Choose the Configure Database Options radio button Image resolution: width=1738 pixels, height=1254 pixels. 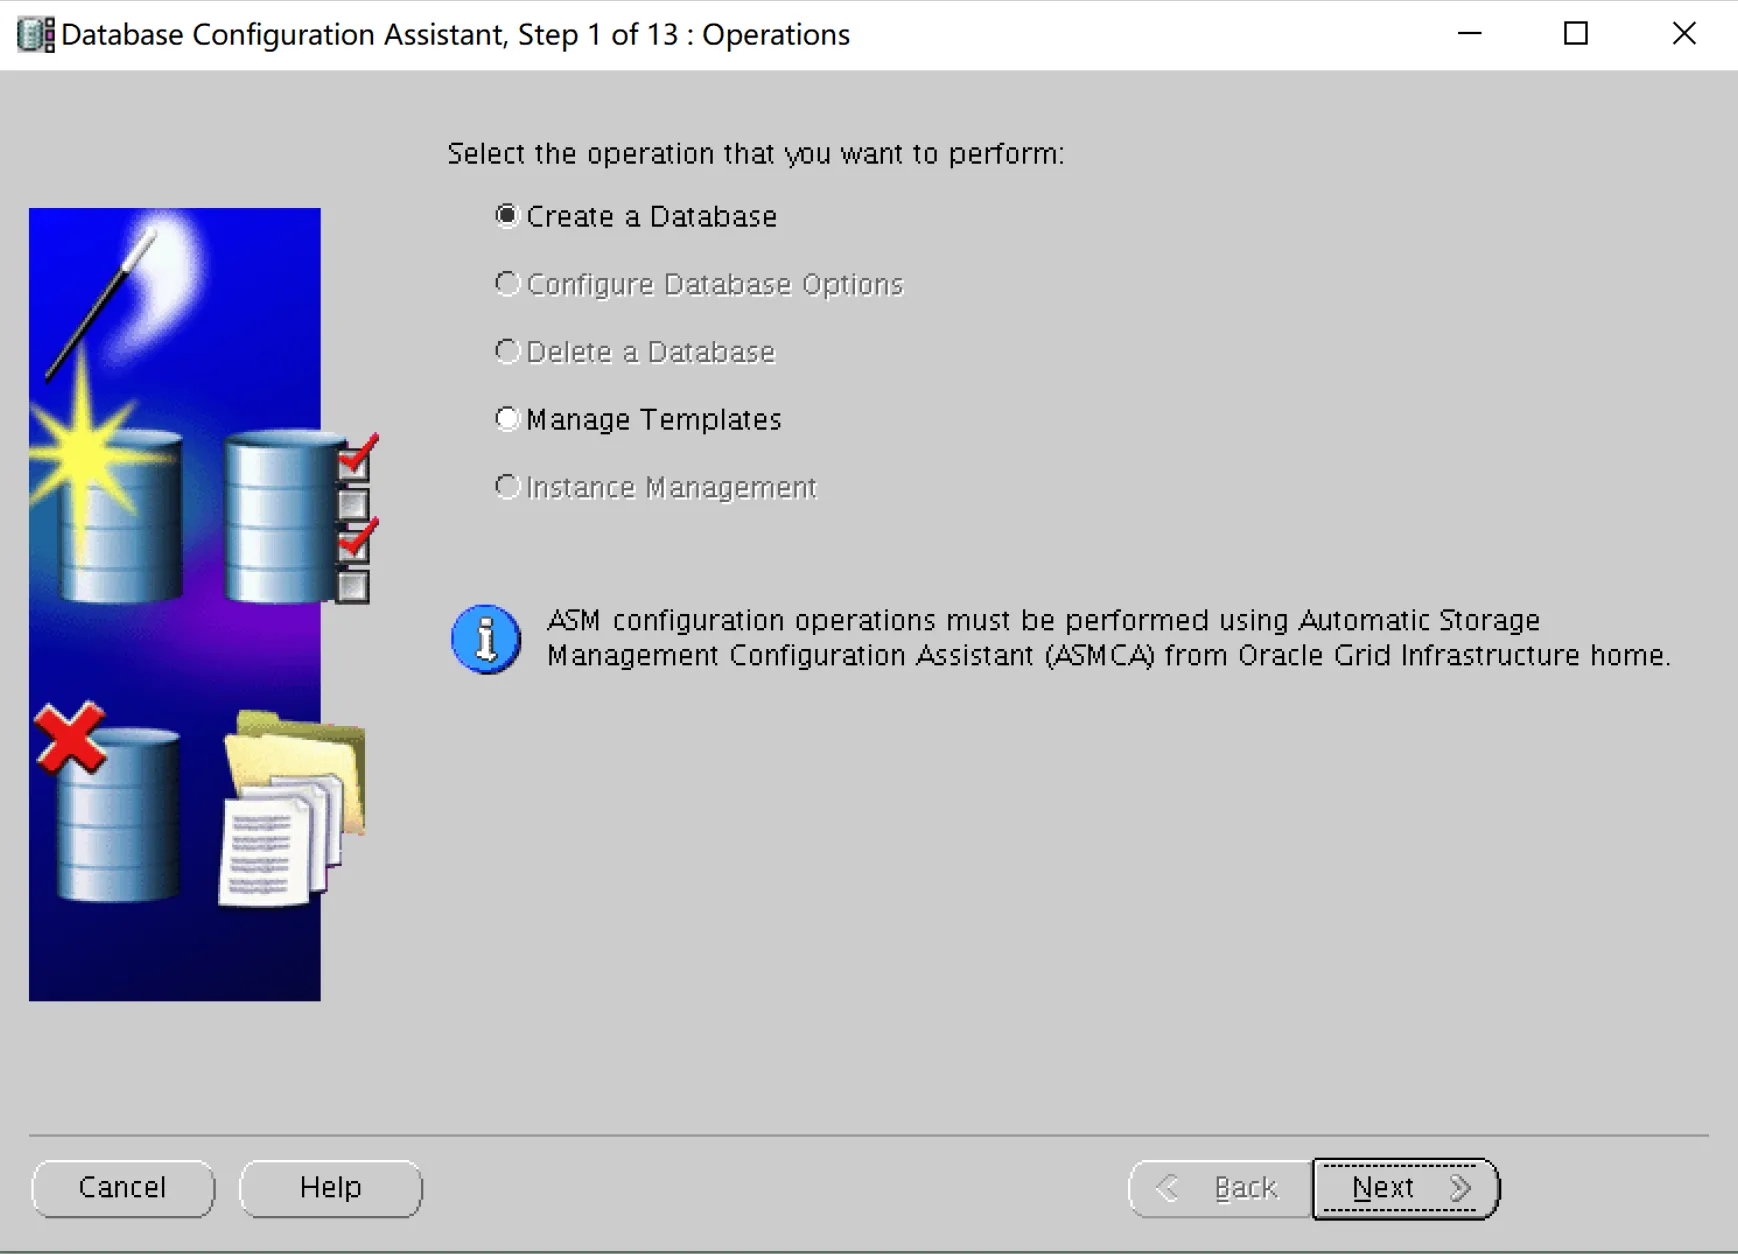point(508,284)
